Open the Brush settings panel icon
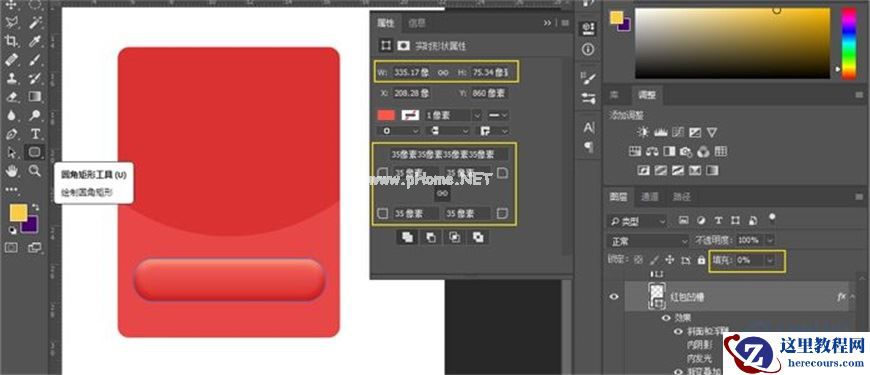This screenshot has width=870, height=375. 588,78
